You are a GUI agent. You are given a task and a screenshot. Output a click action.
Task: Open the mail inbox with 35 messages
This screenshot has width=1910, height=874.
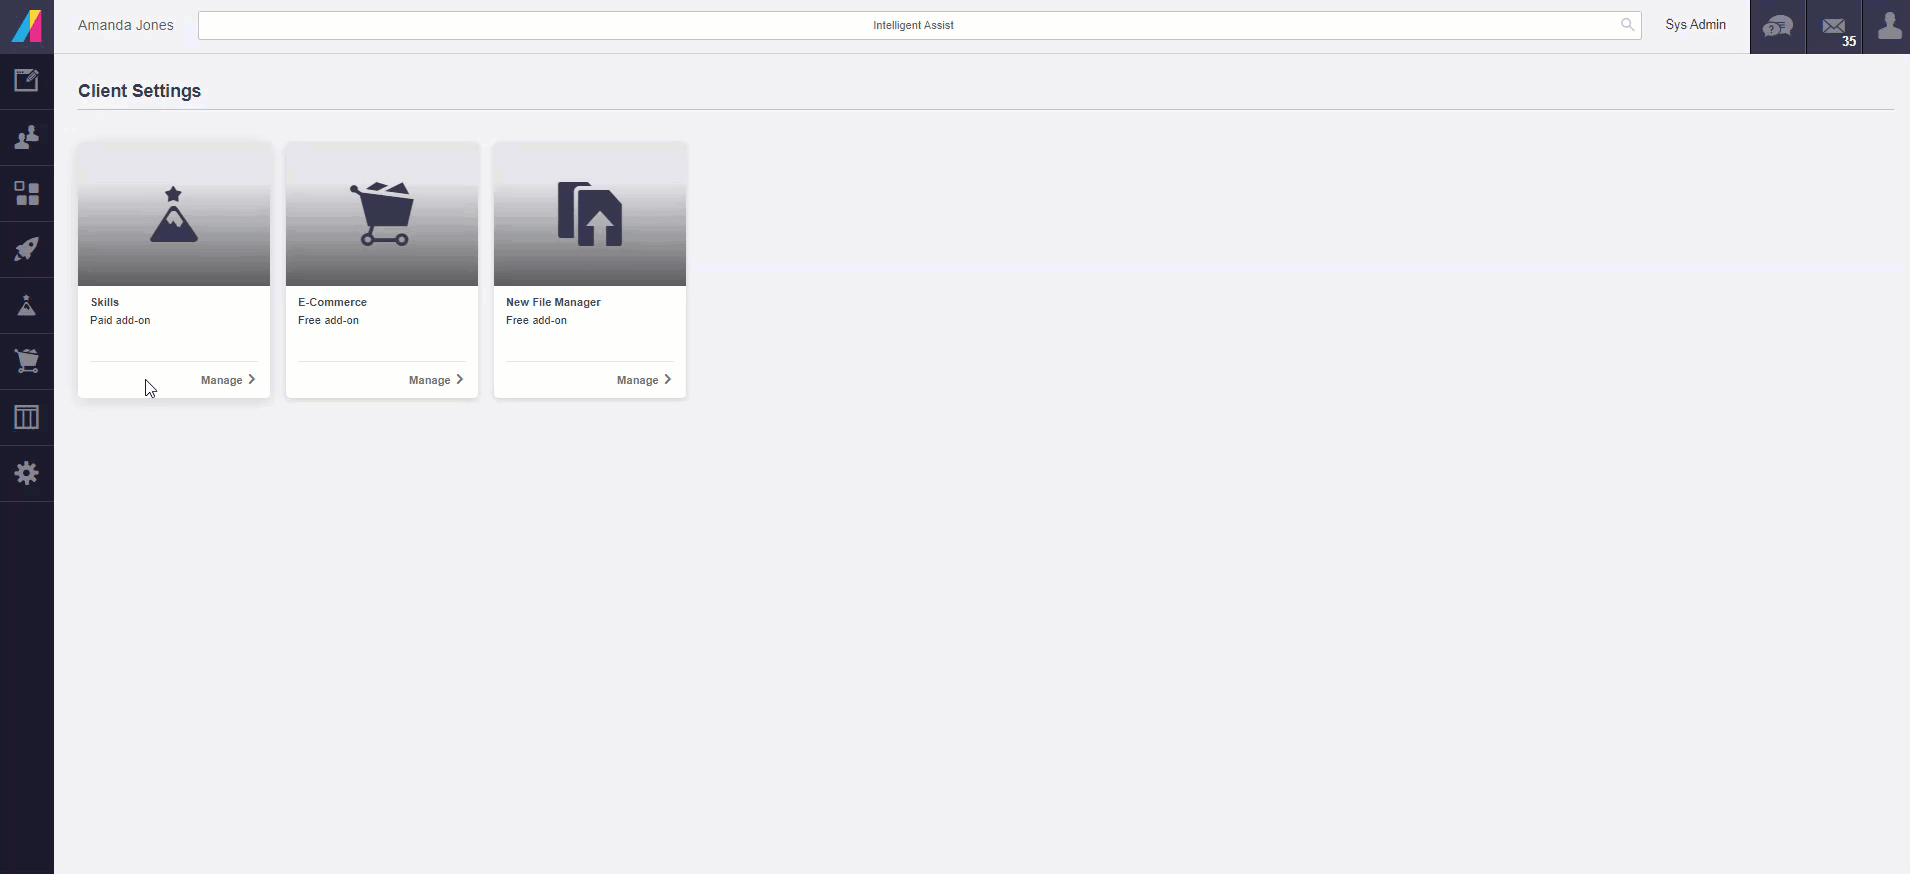[1834, 27]
